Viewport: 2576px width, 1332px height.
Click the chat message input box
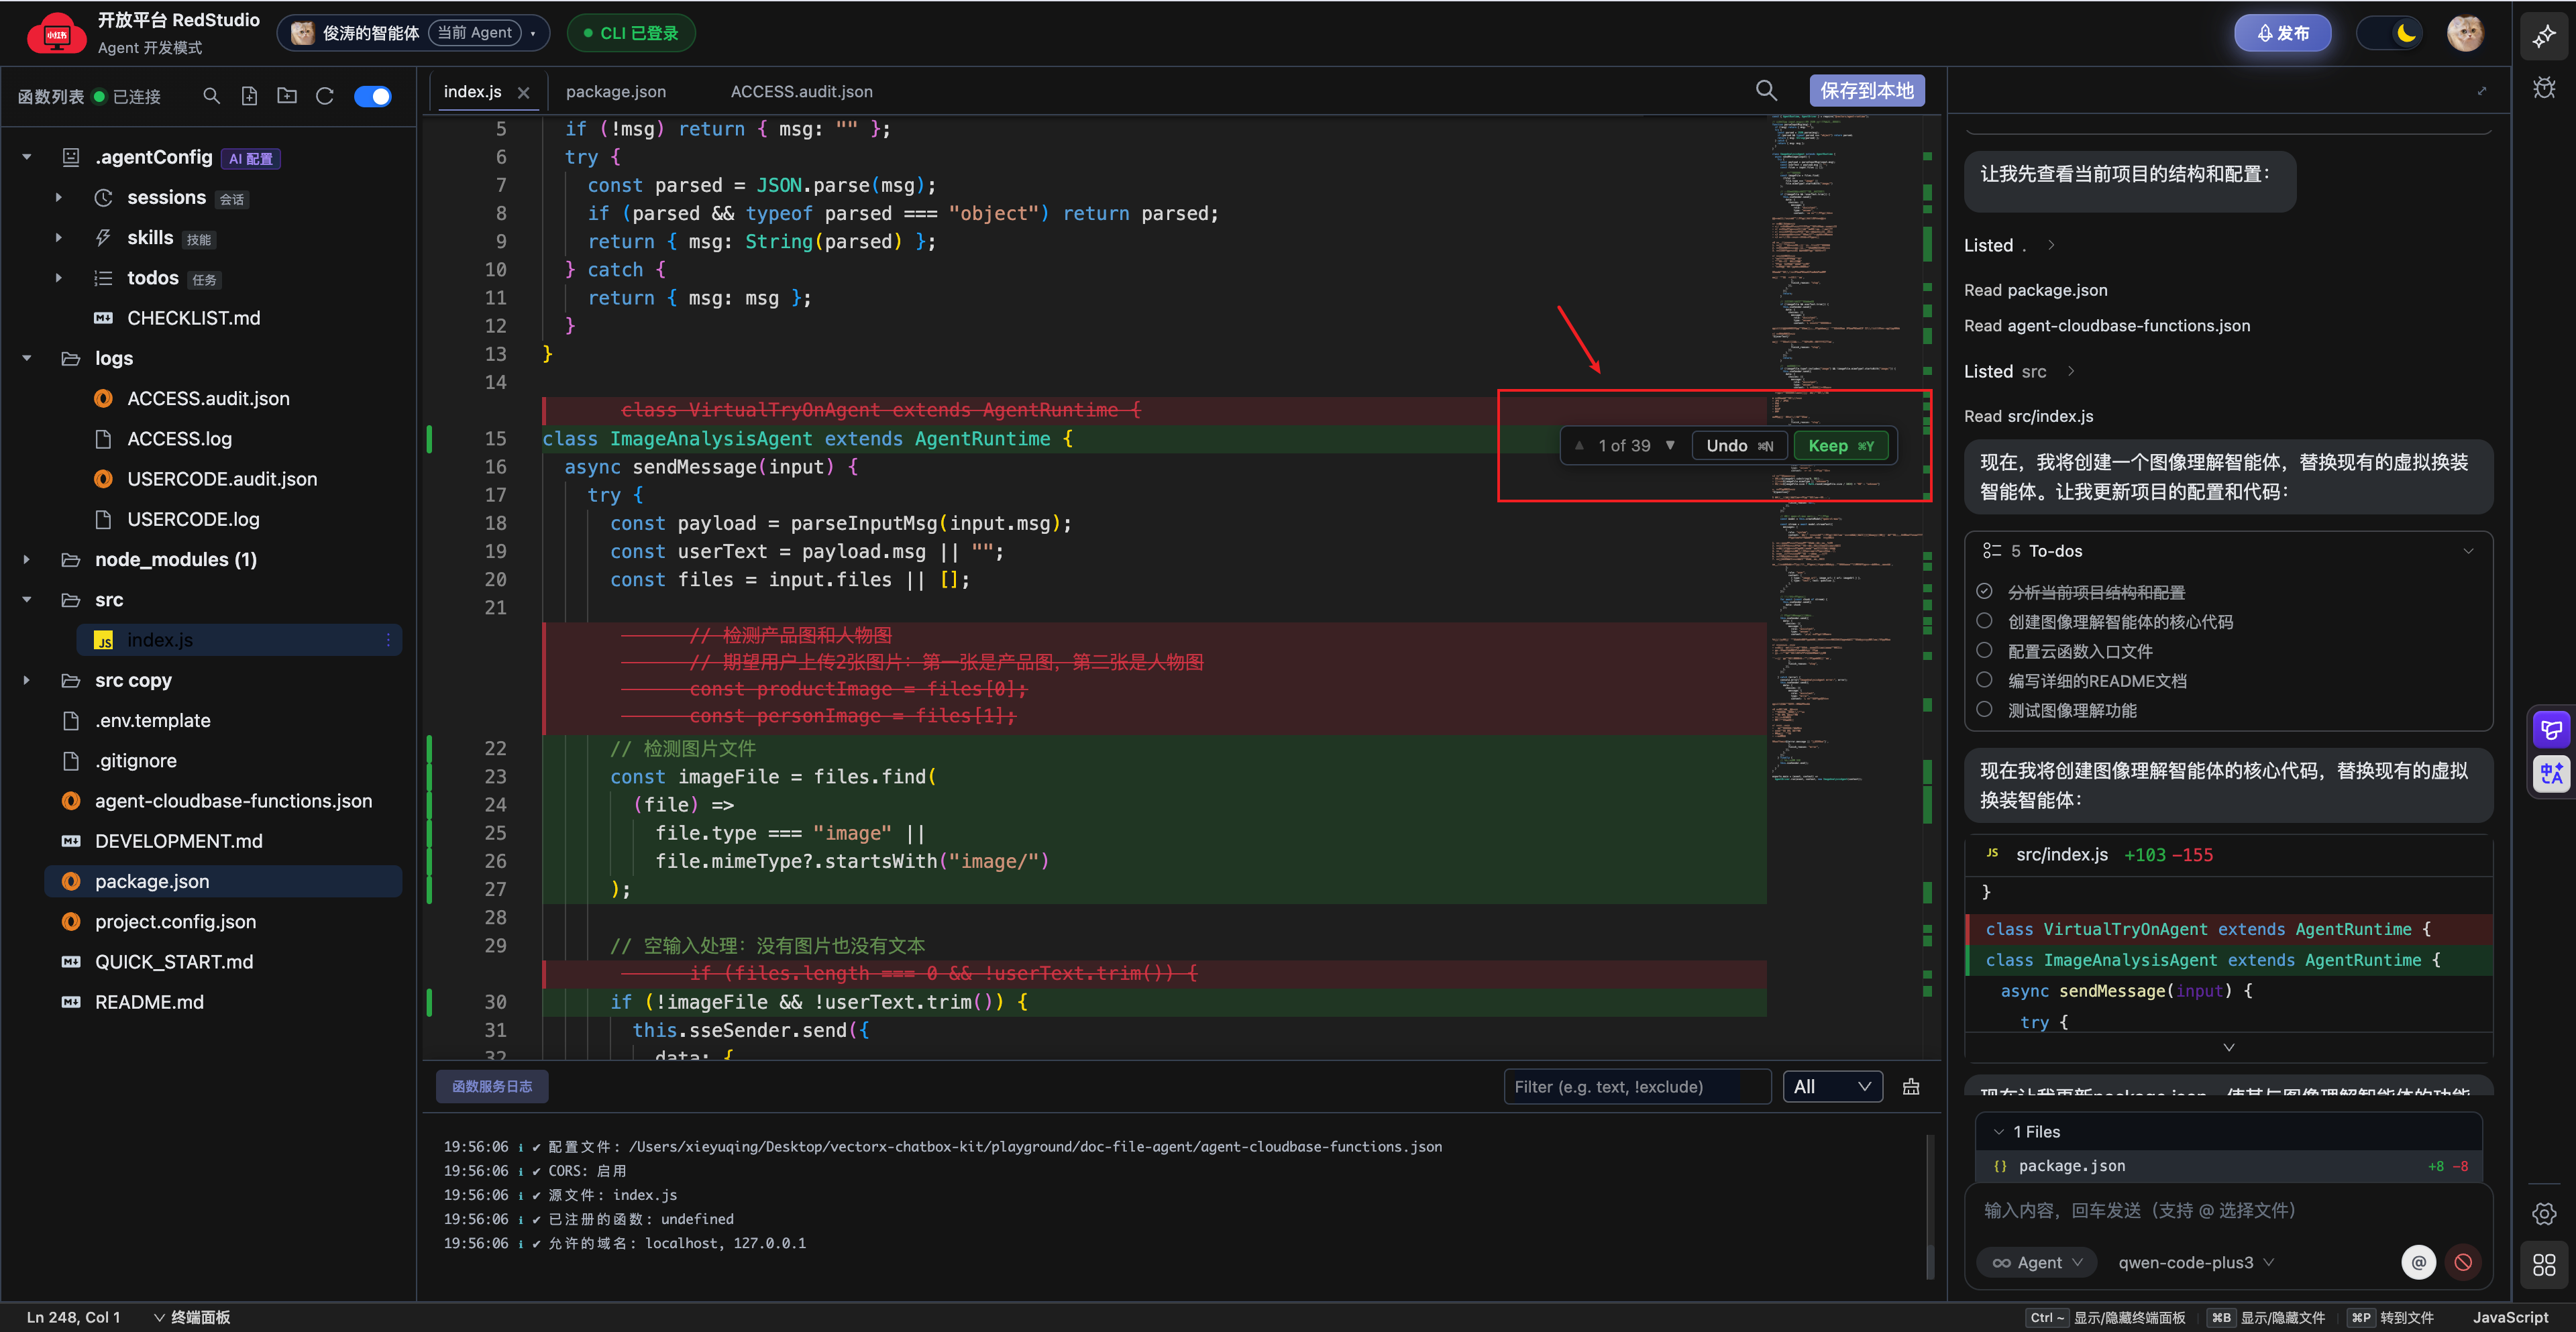(x=2229, y=1211)
